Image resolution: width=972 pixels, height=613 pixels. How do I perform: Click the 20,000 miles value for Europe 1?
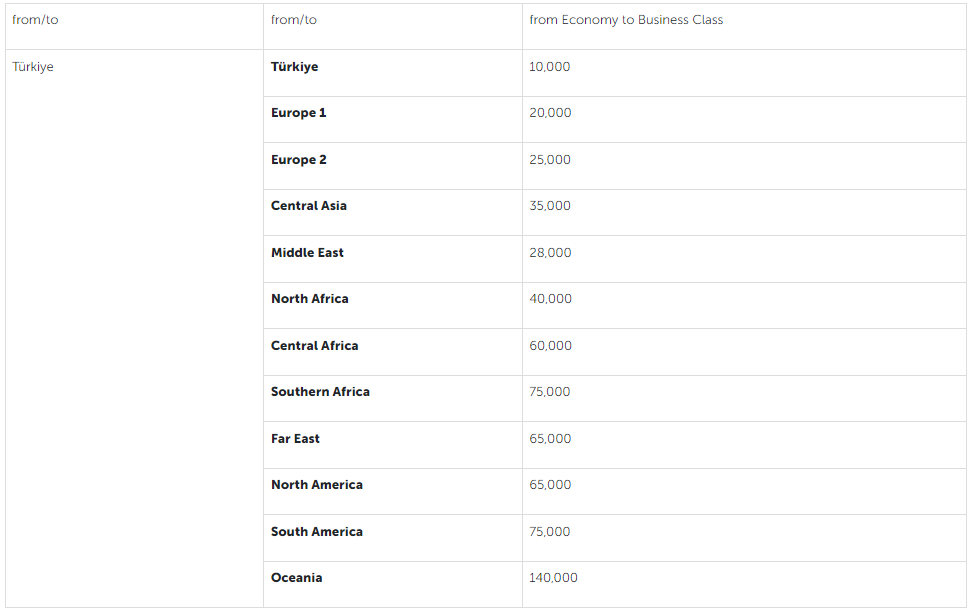click(x=550, y=113)
